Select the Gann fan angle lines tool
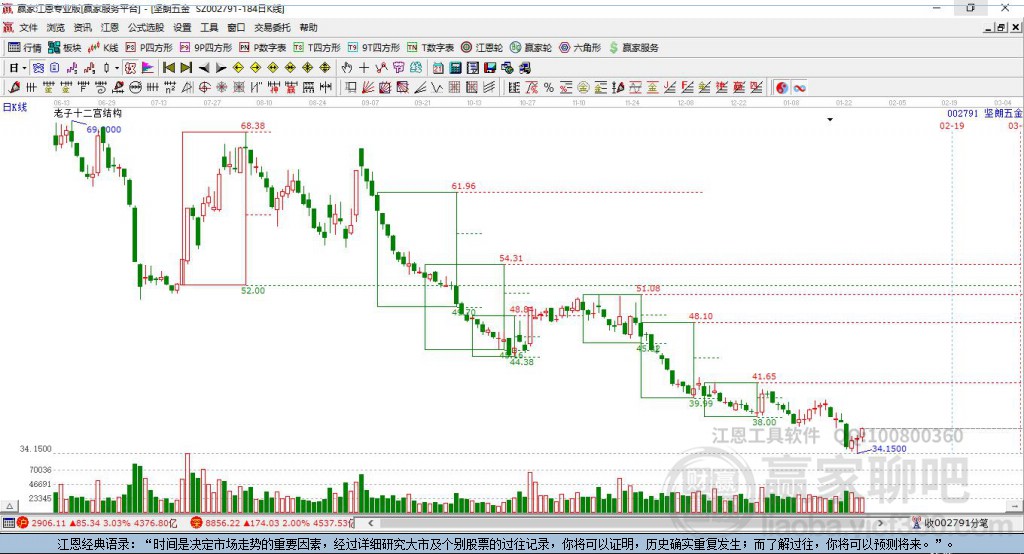 (x=368, y=88)
